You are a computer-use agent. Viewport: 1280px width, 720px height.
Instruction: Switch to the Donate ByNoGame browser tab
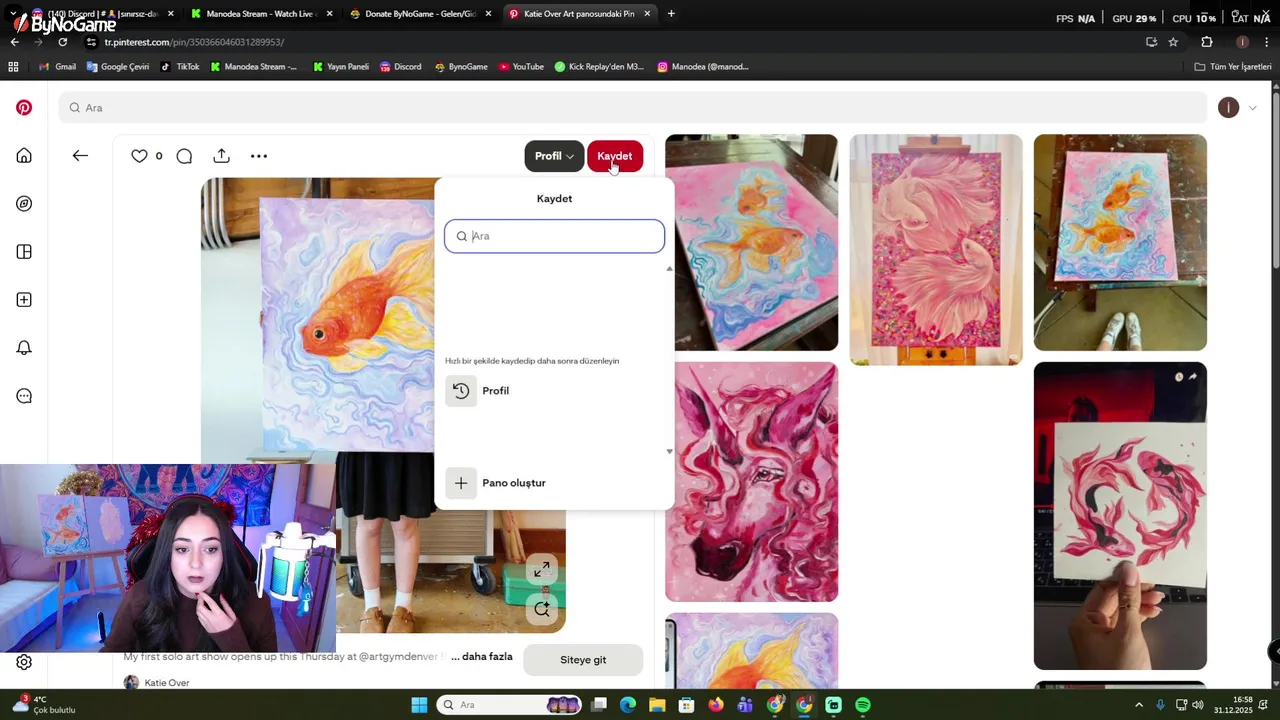[420, 14]
